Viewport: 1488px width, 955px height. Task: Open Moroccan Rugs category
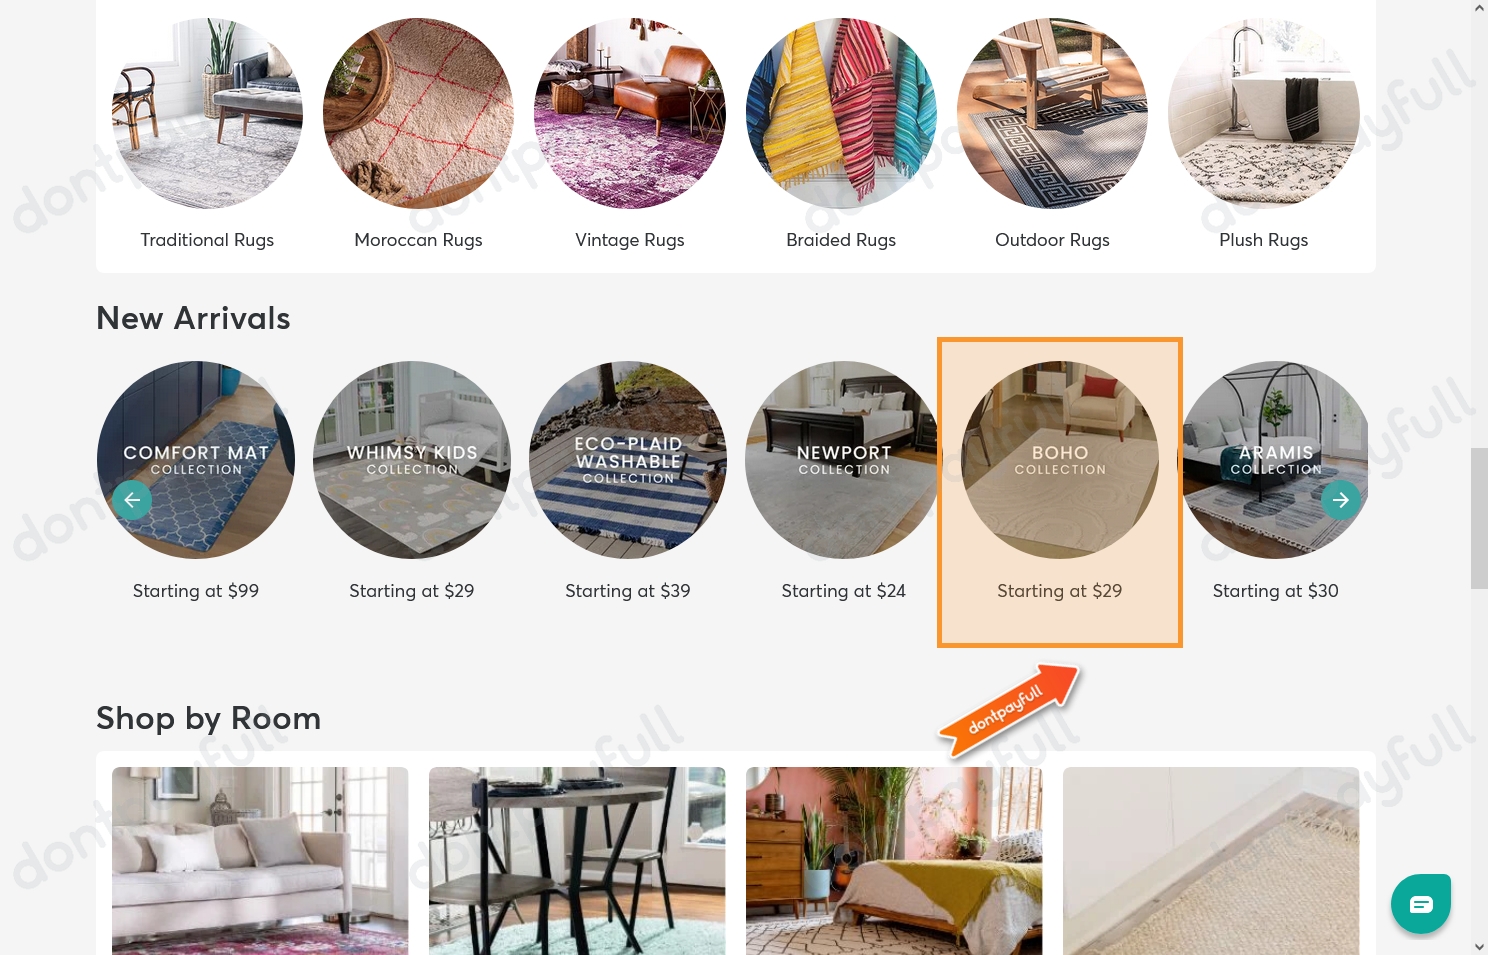click(418, 113)
